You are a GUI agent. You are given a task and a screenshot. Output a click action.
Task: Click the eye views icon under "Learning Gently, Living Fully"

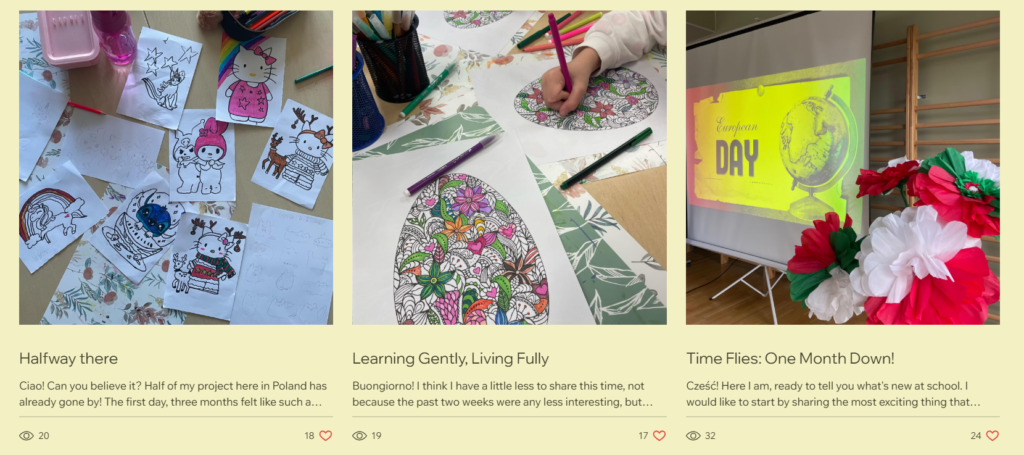click(x=359, y=435)
